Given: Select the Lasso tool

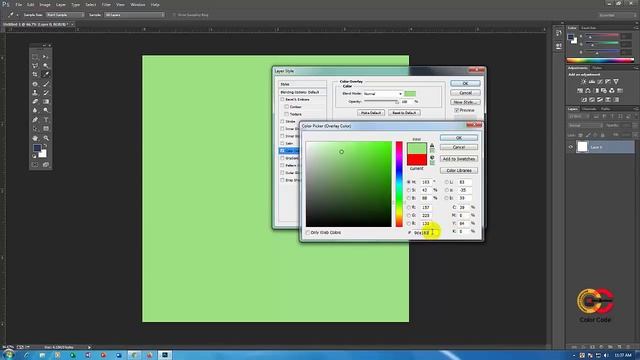Looking at the screenshot, I should point(35,65).
